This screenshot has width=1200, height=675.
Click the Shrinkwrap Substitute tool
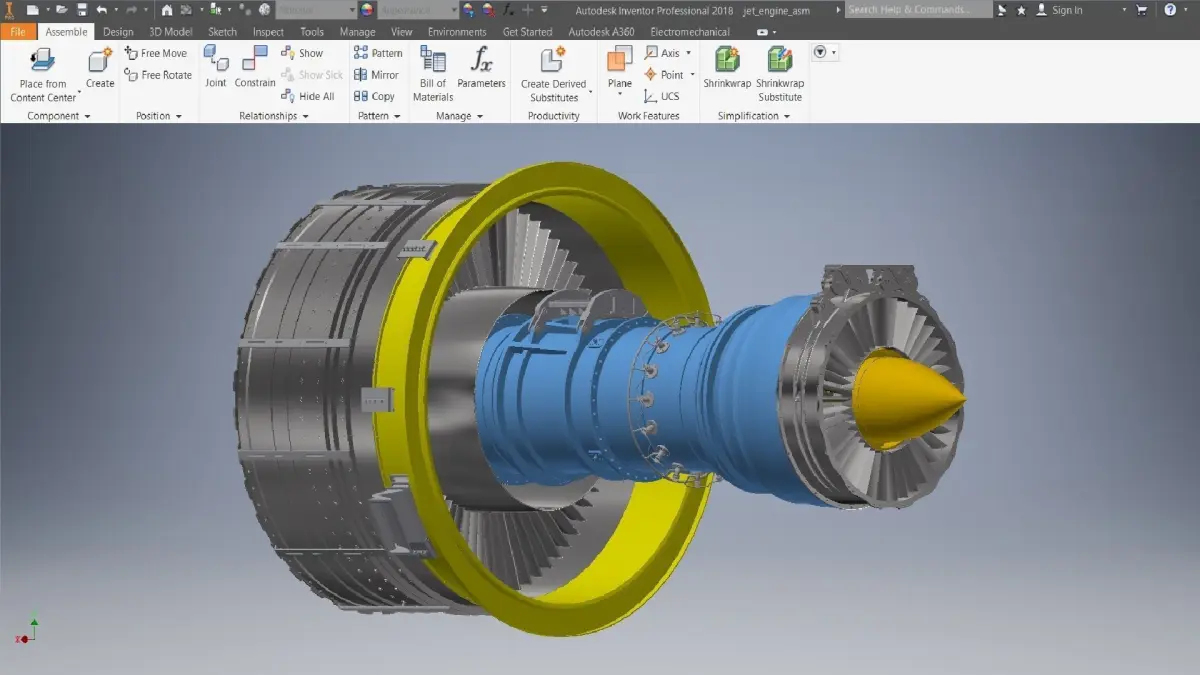tap(780, 74)
